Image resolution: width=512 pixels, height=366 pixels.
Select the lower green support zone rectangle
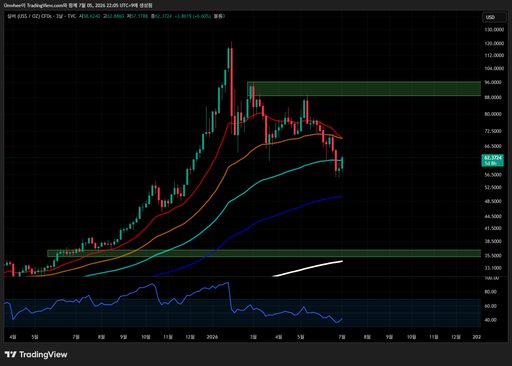(x=264, y=253)
